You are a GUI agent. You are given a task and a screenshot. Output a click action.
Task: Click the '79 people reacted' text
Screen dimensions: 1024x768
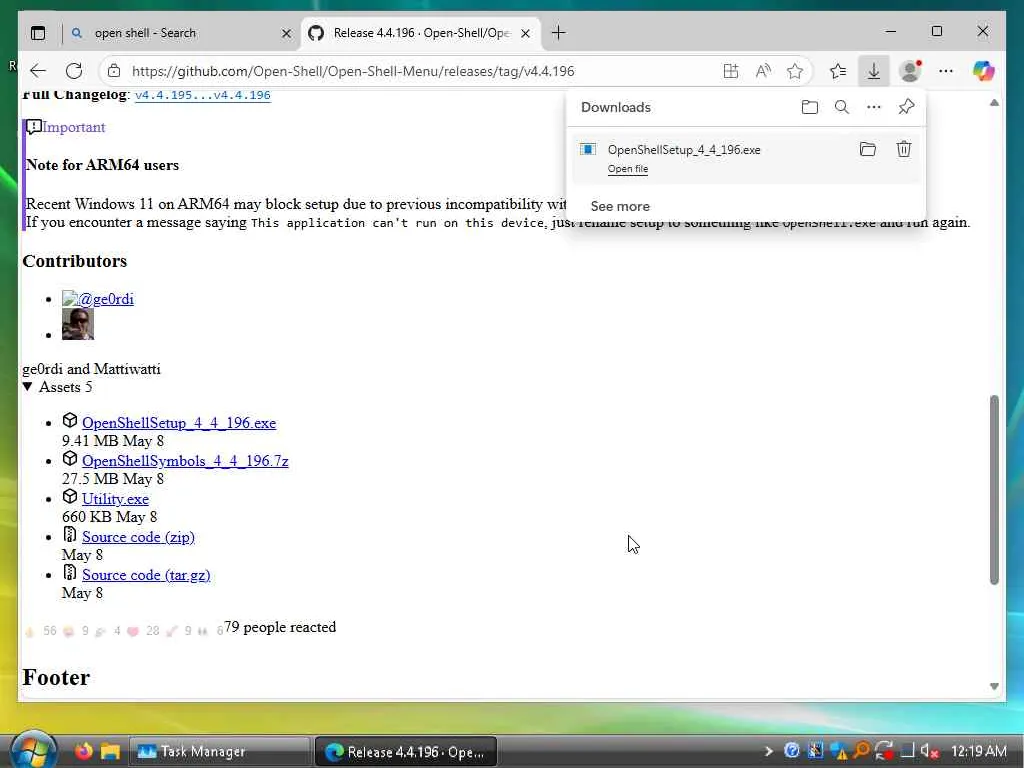(280, 627)
